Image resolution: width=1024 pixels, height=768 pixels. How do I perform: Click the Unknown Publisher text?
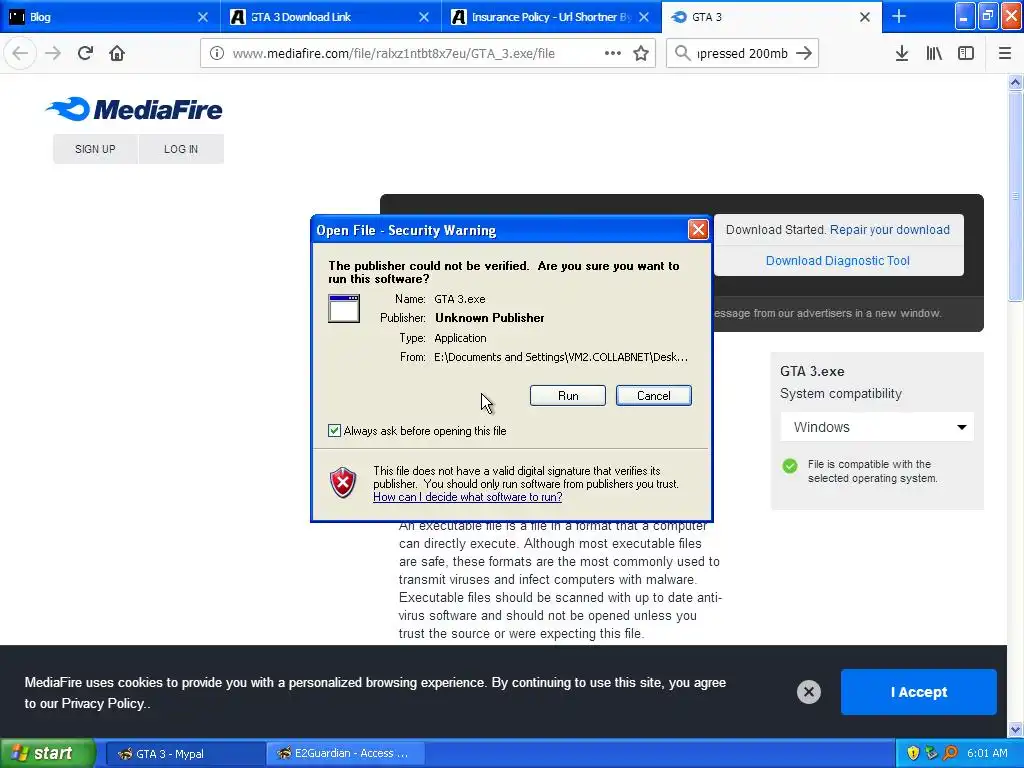pyautogui.click(x=490, y=318)
